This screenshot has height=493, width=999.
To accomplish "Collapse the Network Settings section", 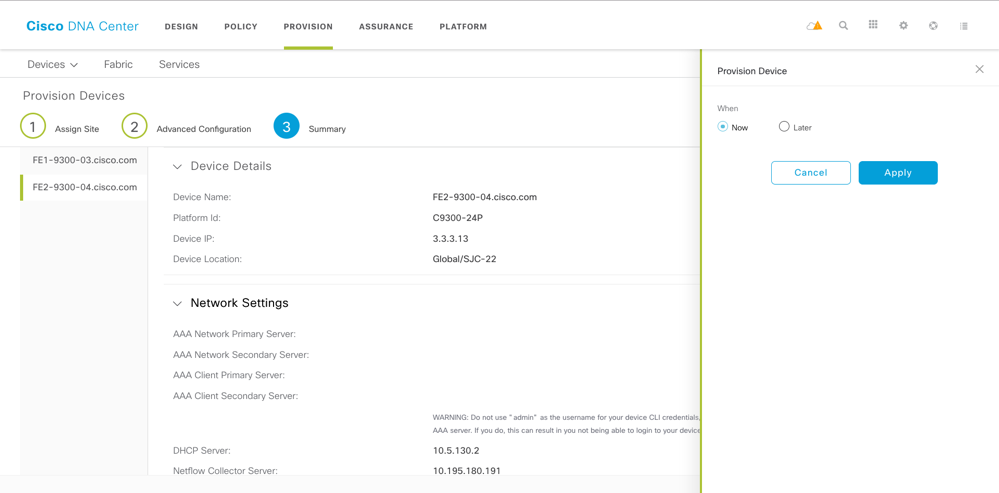I will (x=178, y=303).
